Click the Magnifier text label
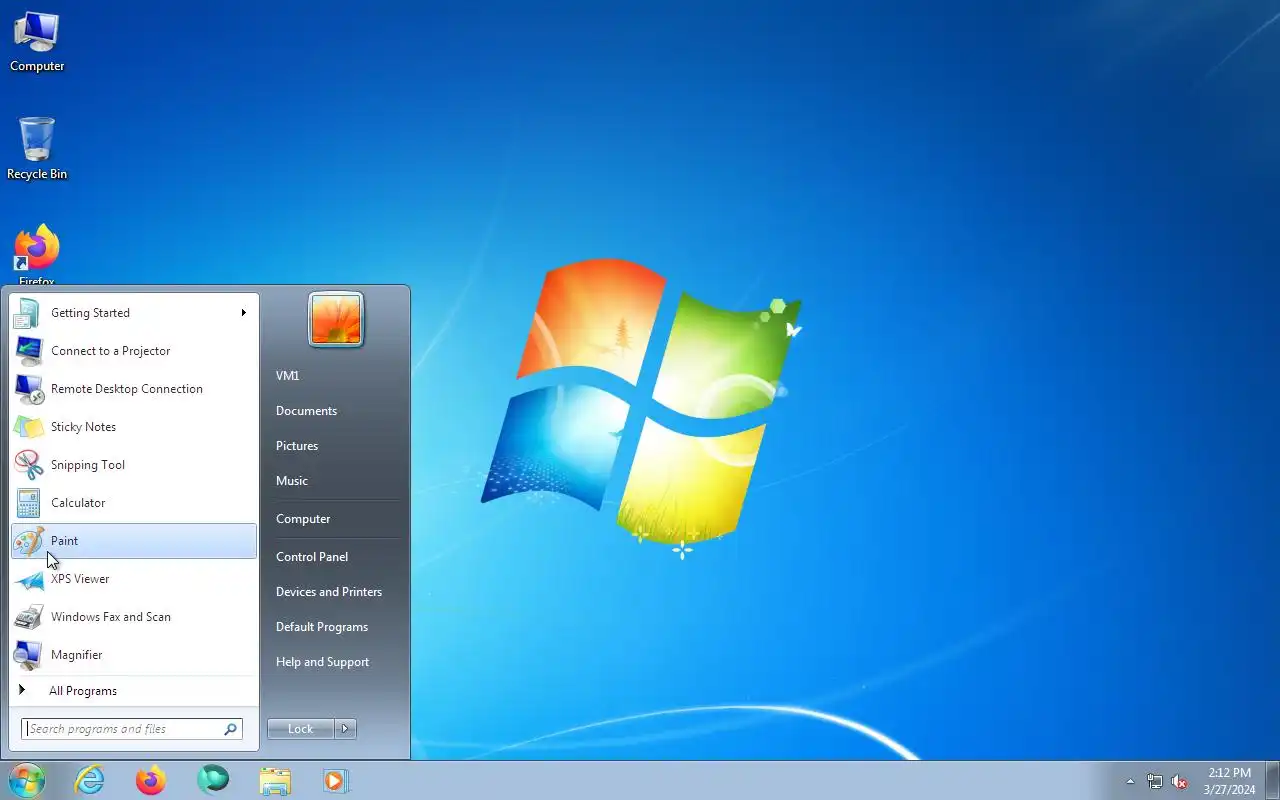The height and width of the screenshot is (800, 1280). click(x=77, y=655)
